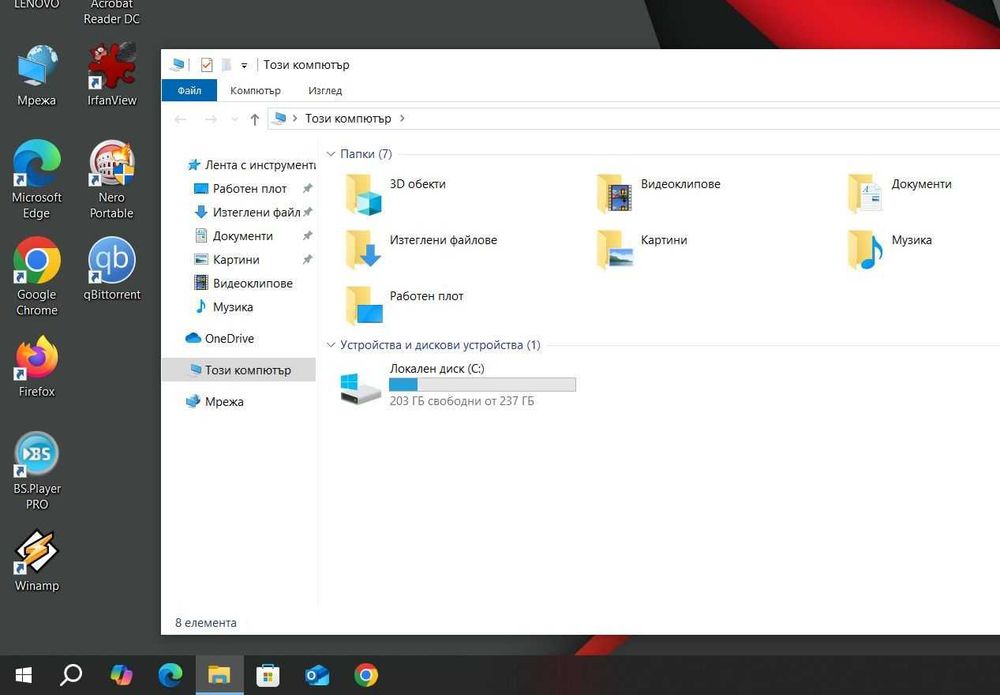Screen dimensions: 1000x695
Task: Open the Customize Quick Access Toolbar dropdown
Action: point(244,65)
